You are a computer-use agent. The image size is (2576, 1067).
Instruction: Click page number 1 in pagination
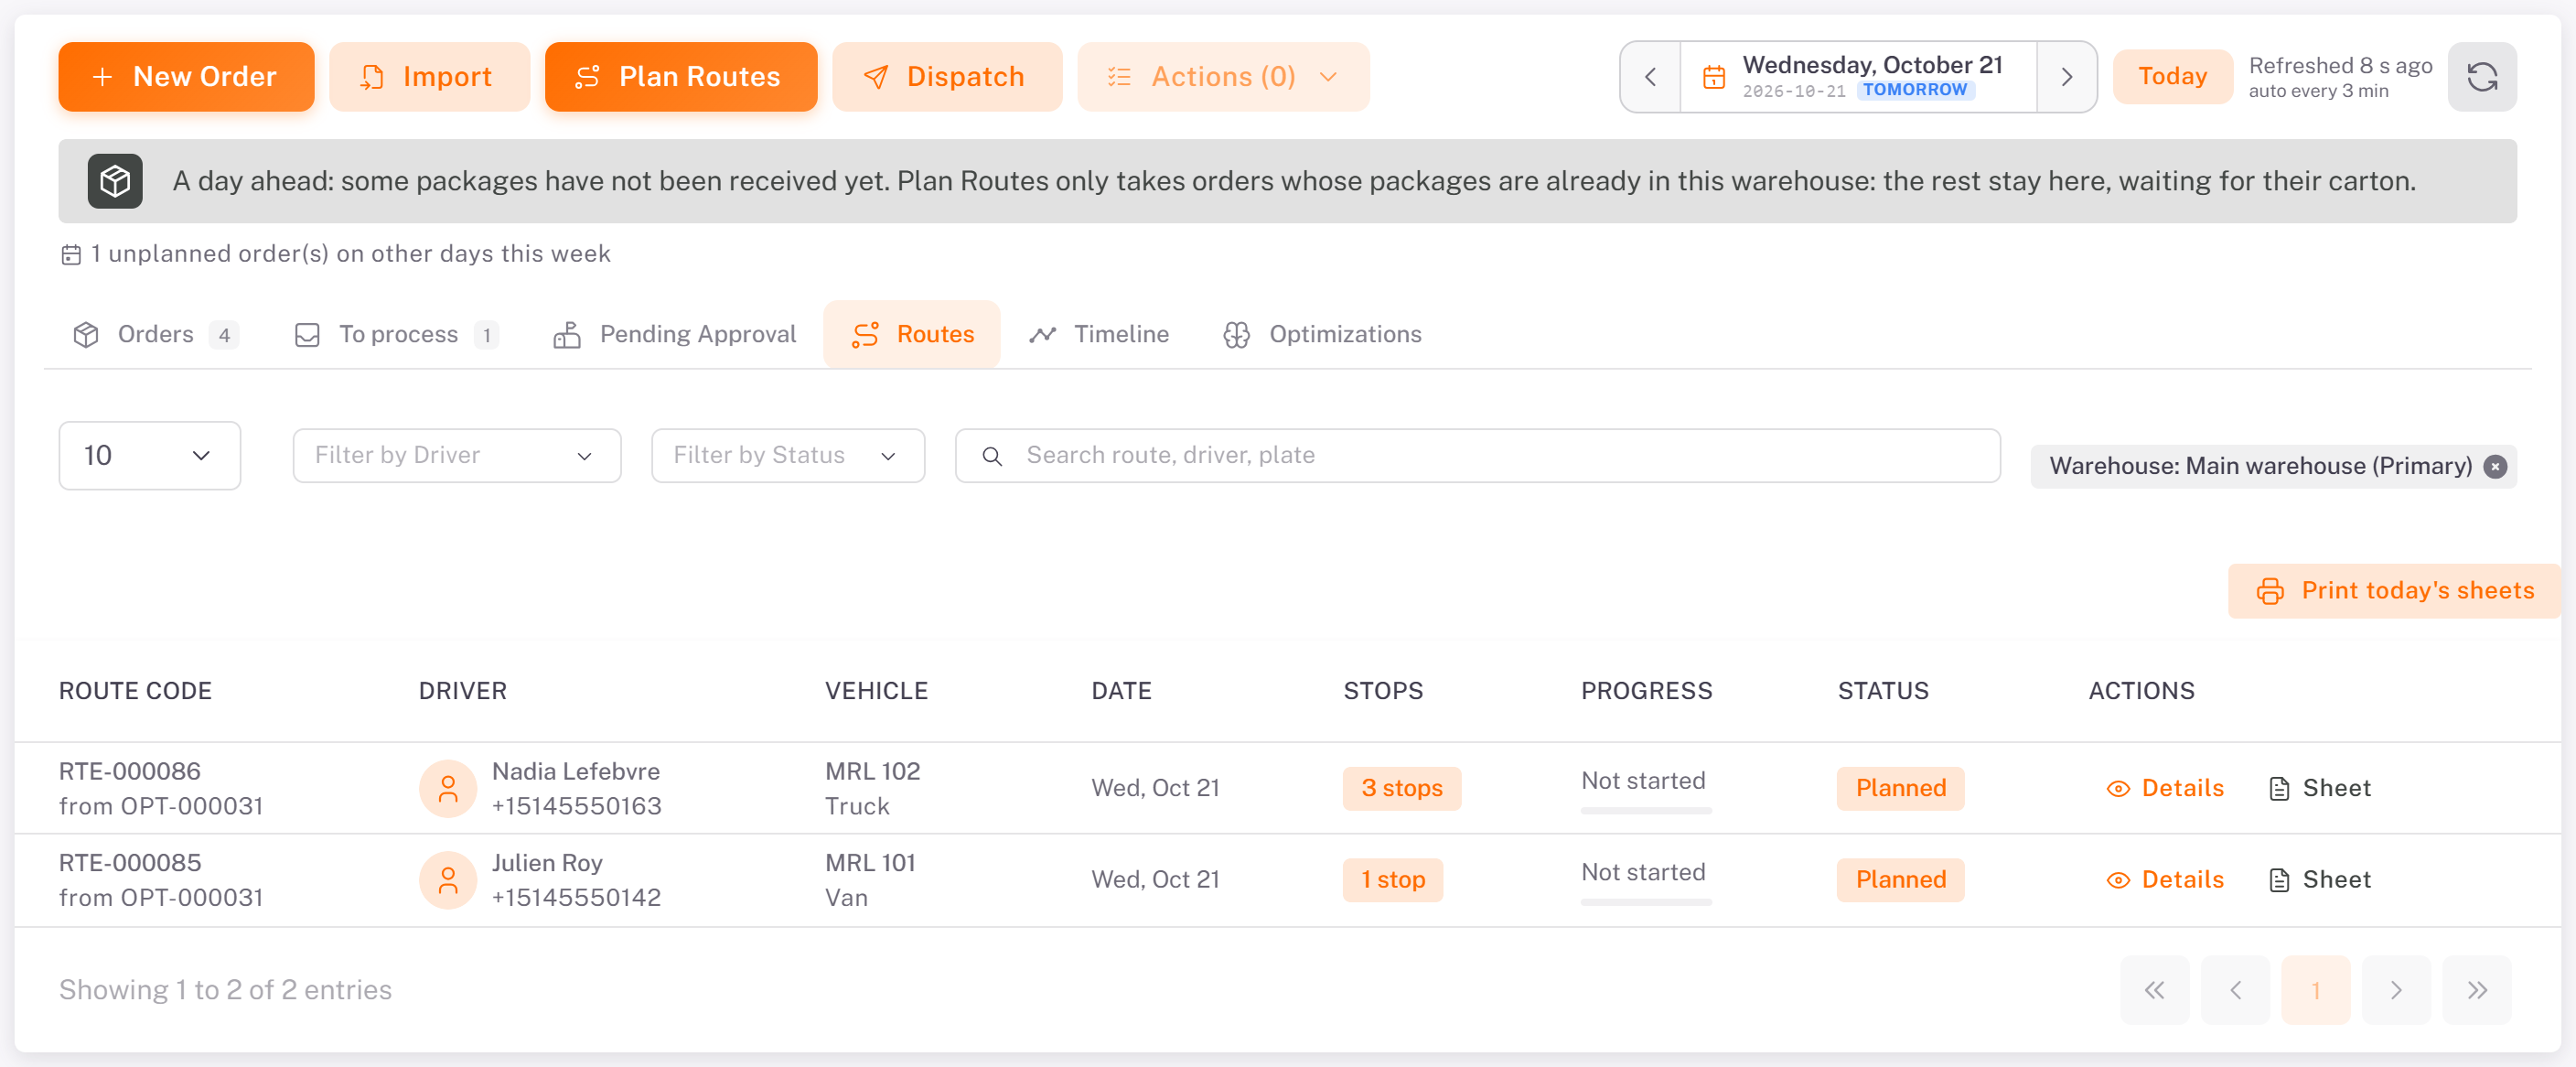2315,990
